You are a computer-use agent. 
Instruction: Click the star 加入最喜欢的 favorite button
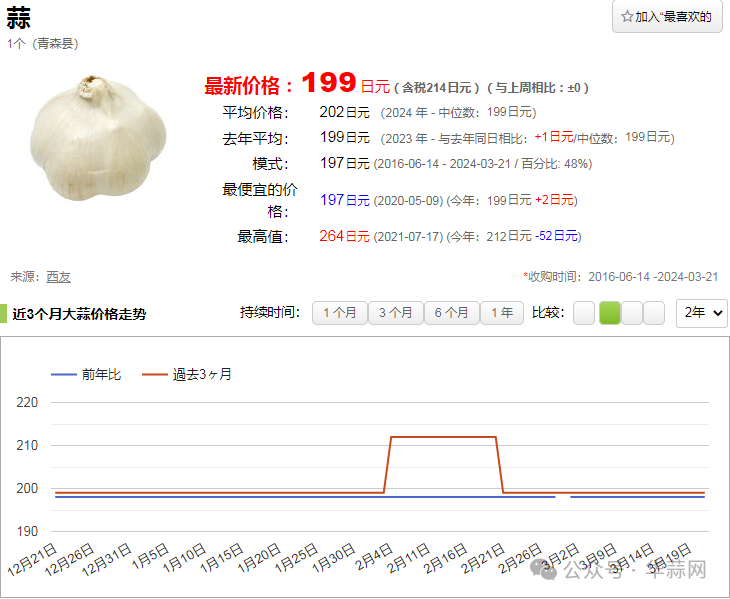pos(667,17)
